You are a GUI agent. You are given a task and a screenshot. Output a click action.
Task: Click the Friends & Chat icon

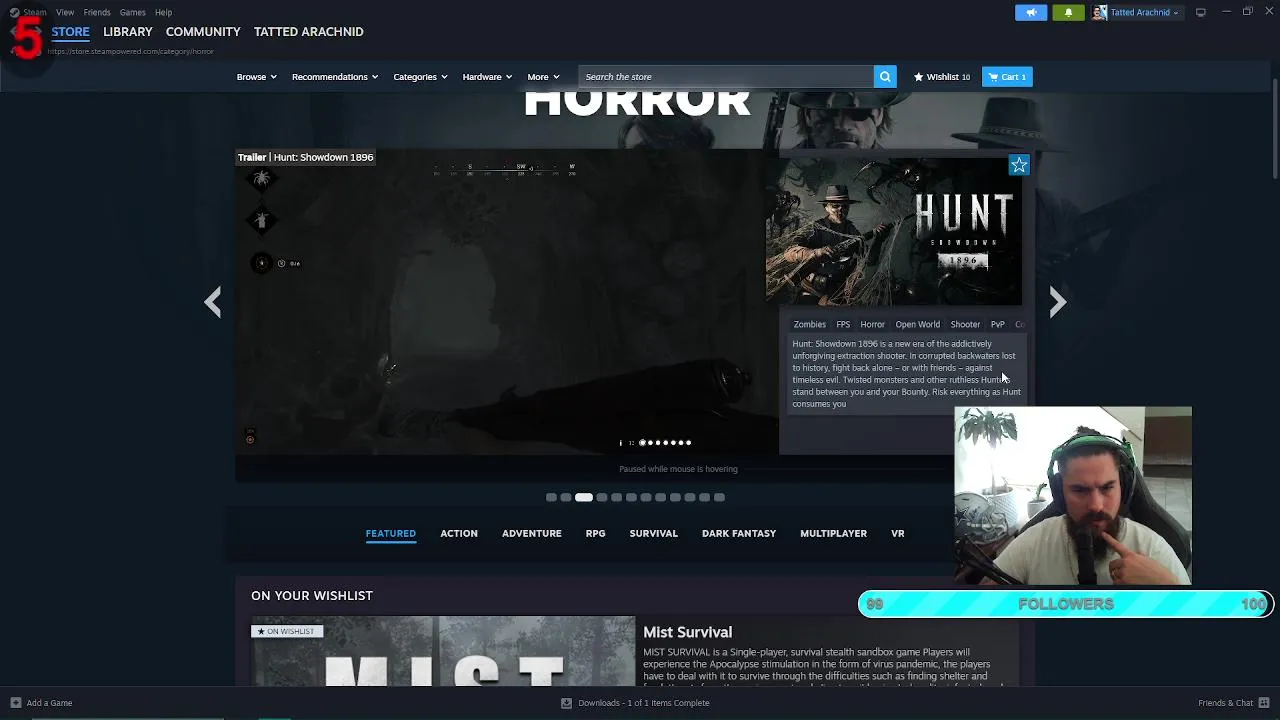tap(1264, 703)
